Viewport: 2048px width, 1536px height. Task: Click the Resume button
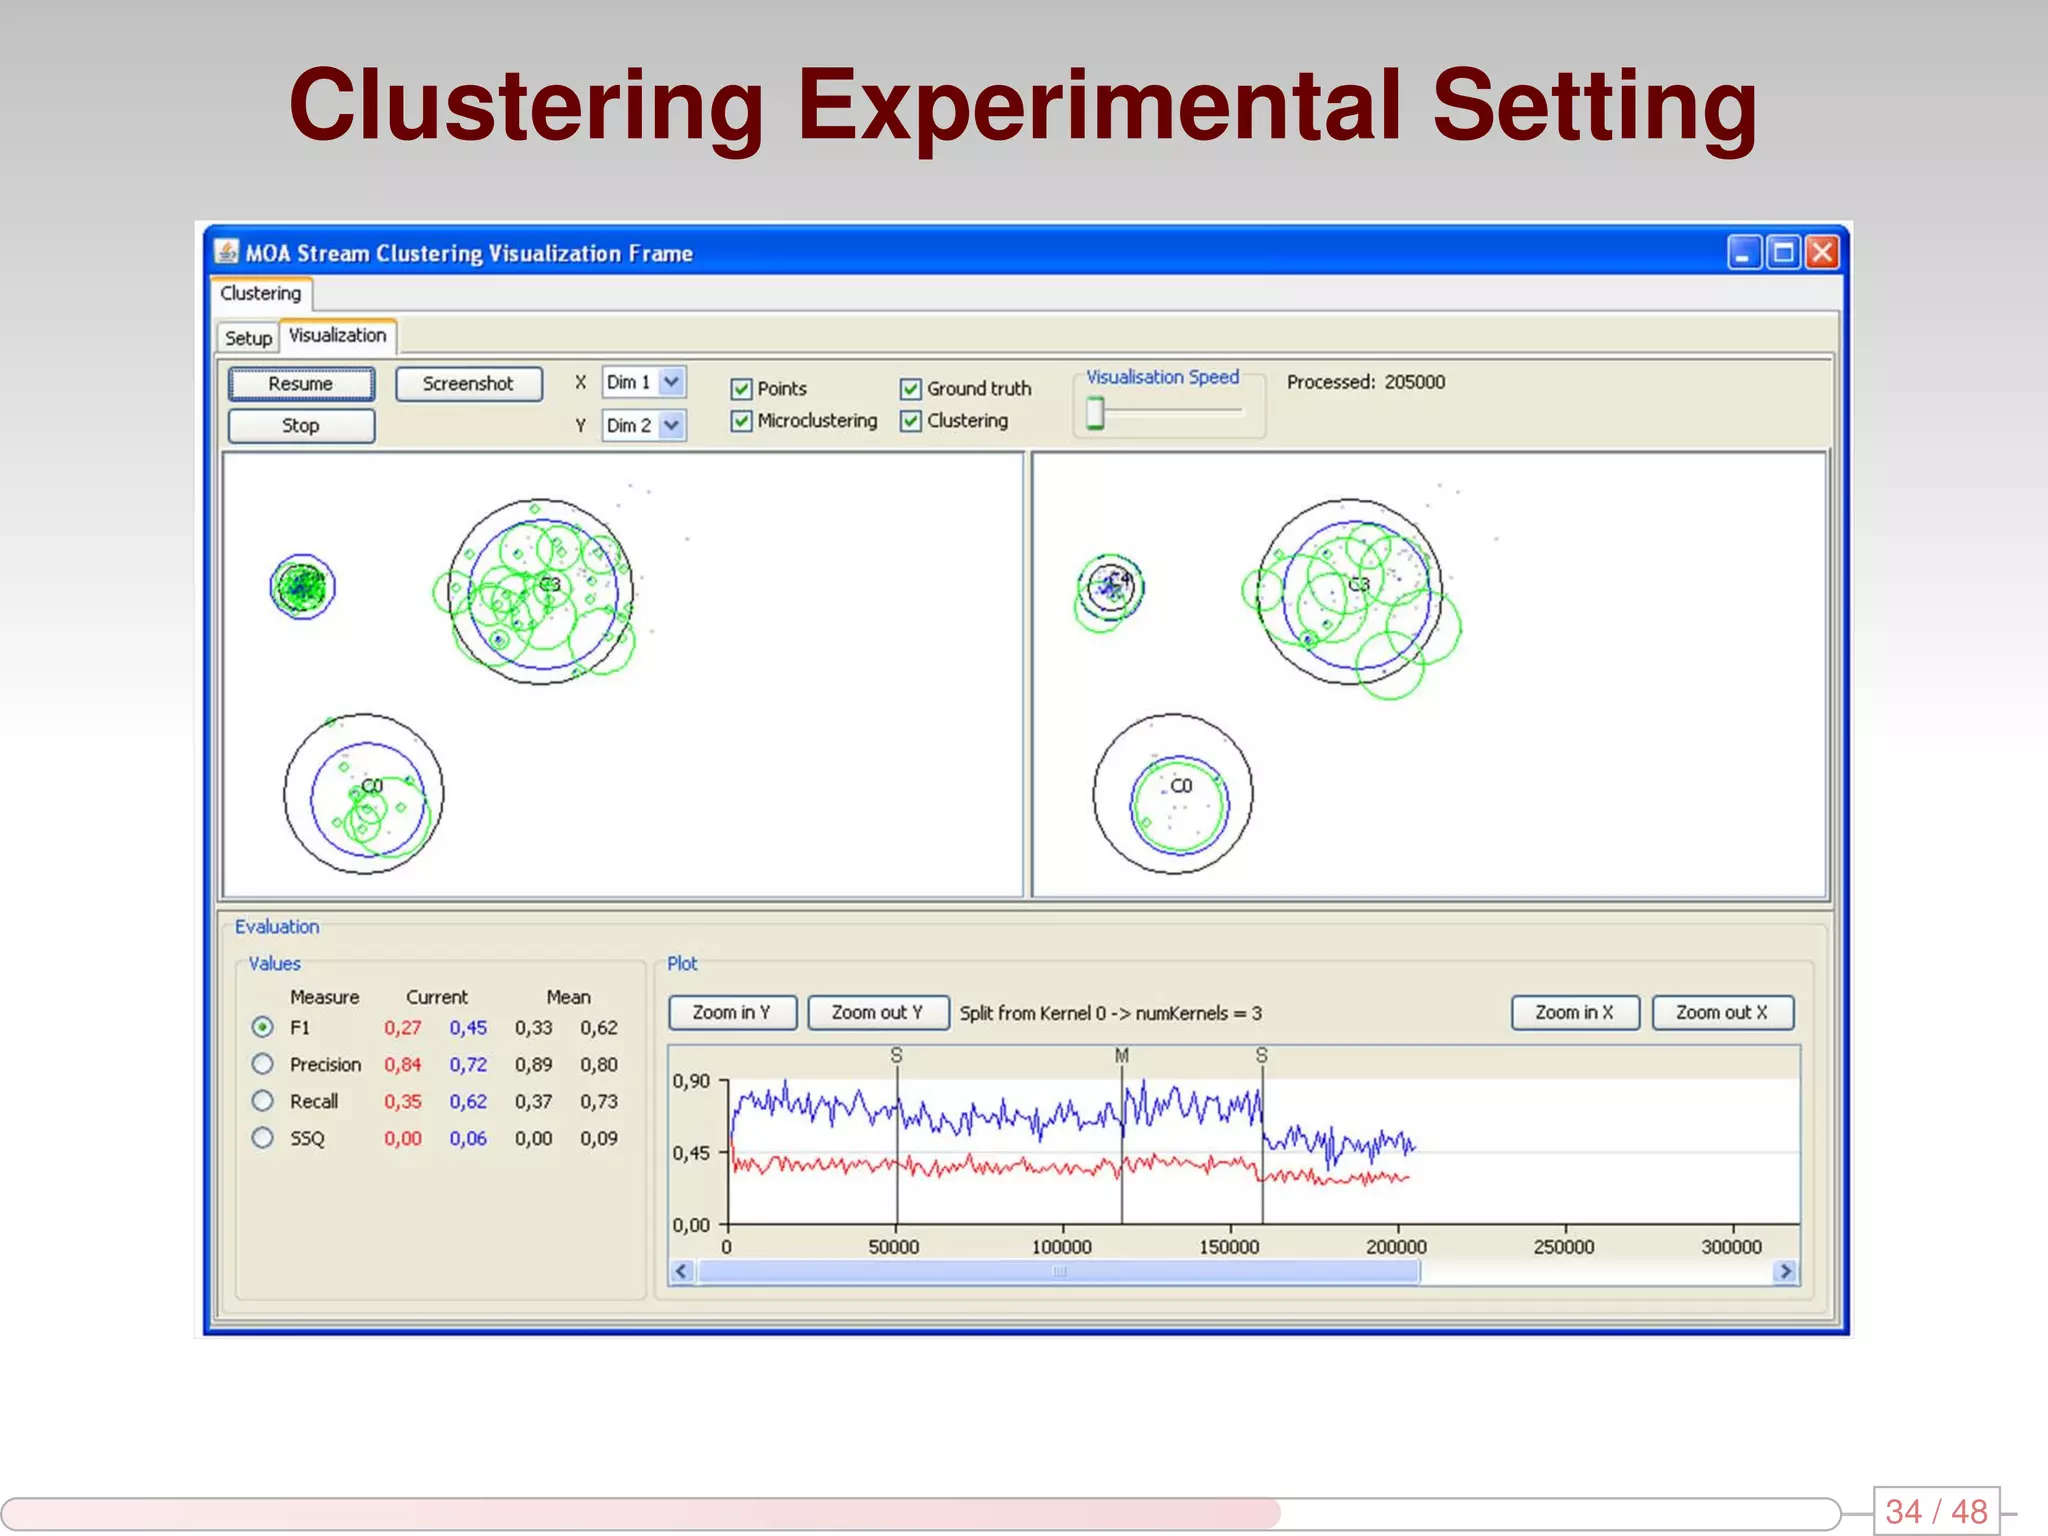301,384
